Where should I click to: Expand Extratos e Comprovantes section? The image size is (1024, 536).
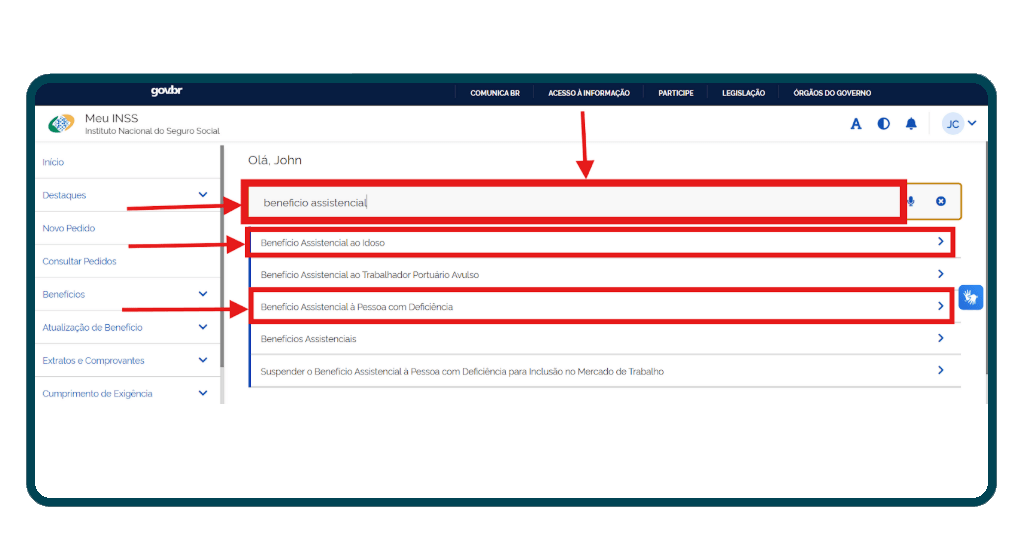203,360
